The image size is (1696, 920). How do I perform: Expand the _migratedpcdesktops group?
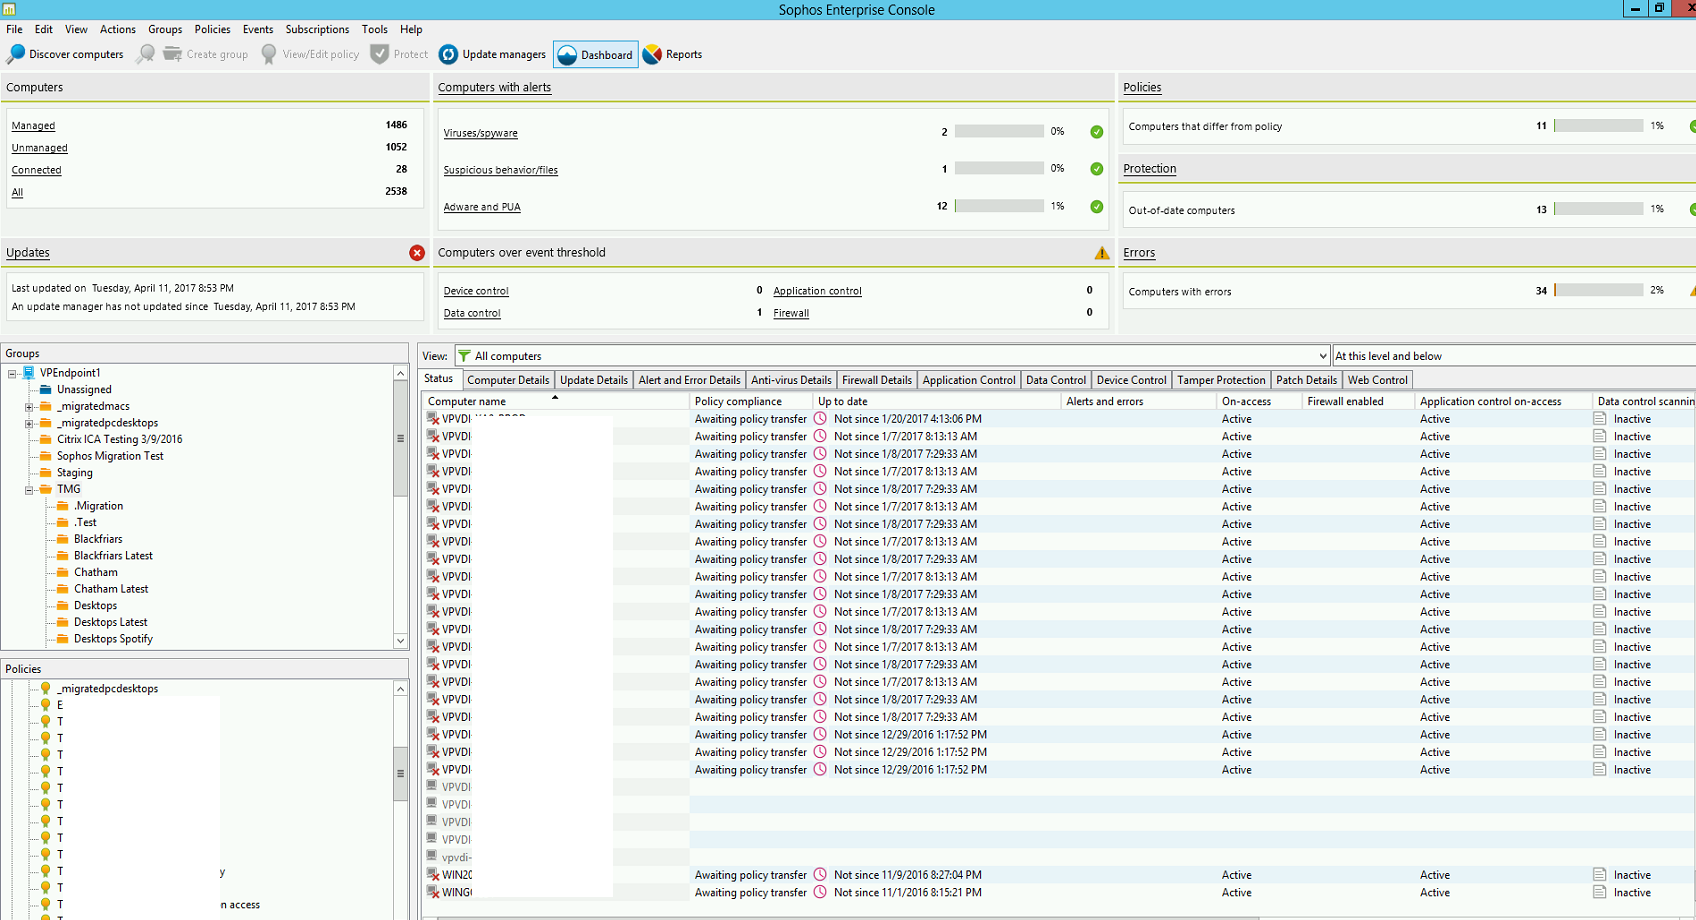pos(29,424)
